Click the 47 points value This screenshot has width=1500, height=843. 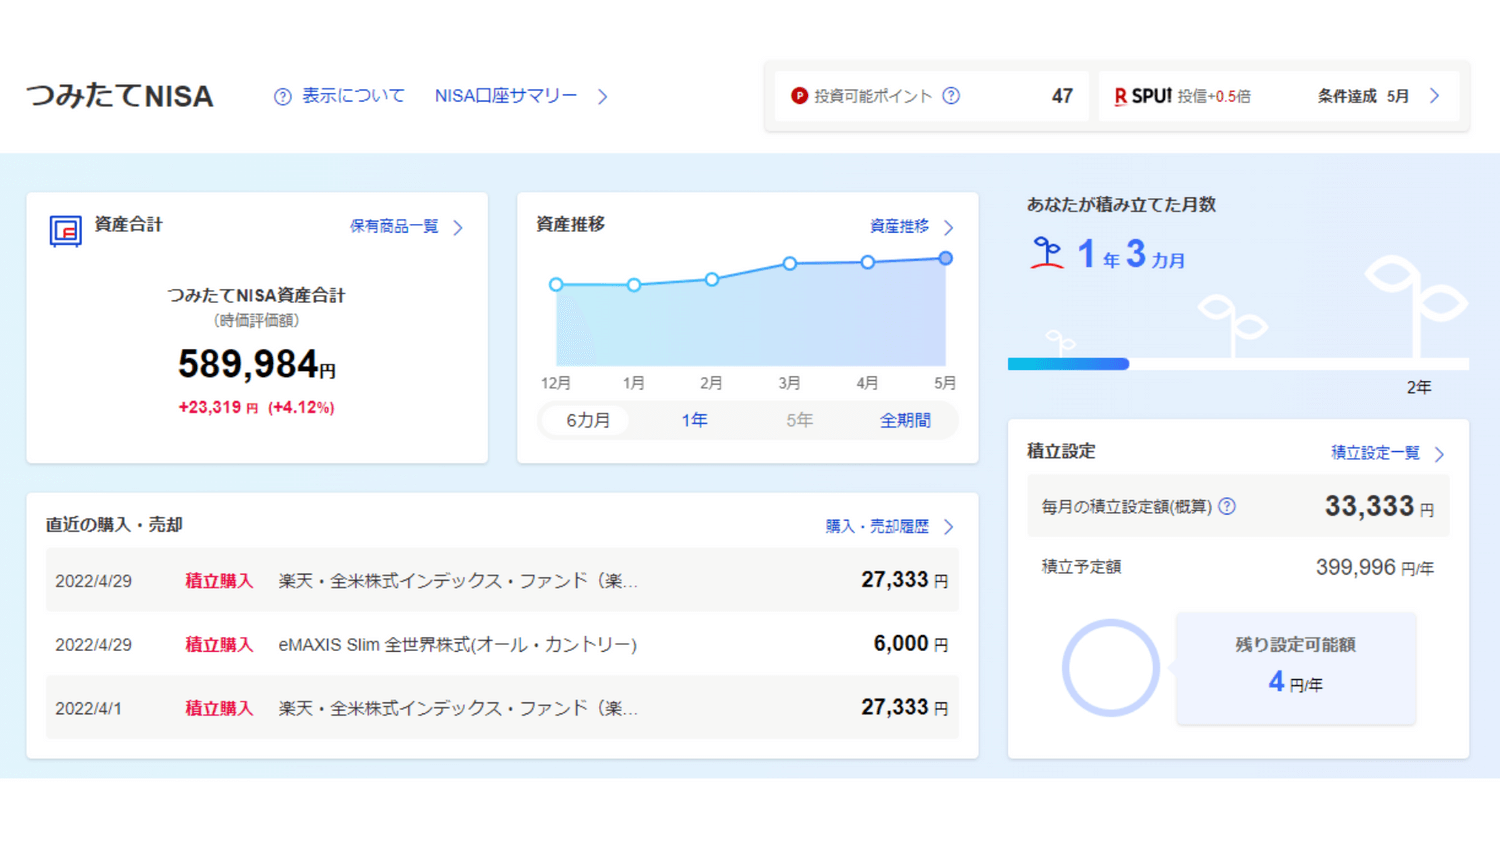1062,96
